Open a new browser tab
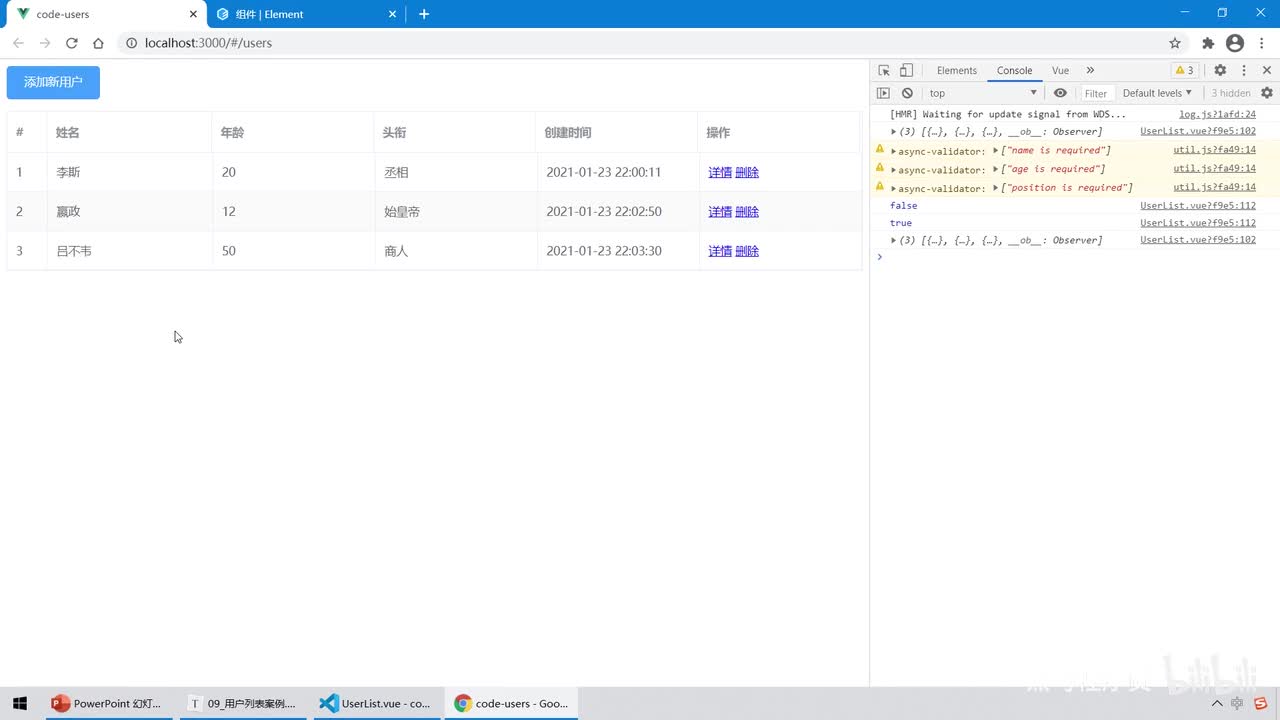The width and height of the screenshot is (1280, 720). [x=424, y=14]
